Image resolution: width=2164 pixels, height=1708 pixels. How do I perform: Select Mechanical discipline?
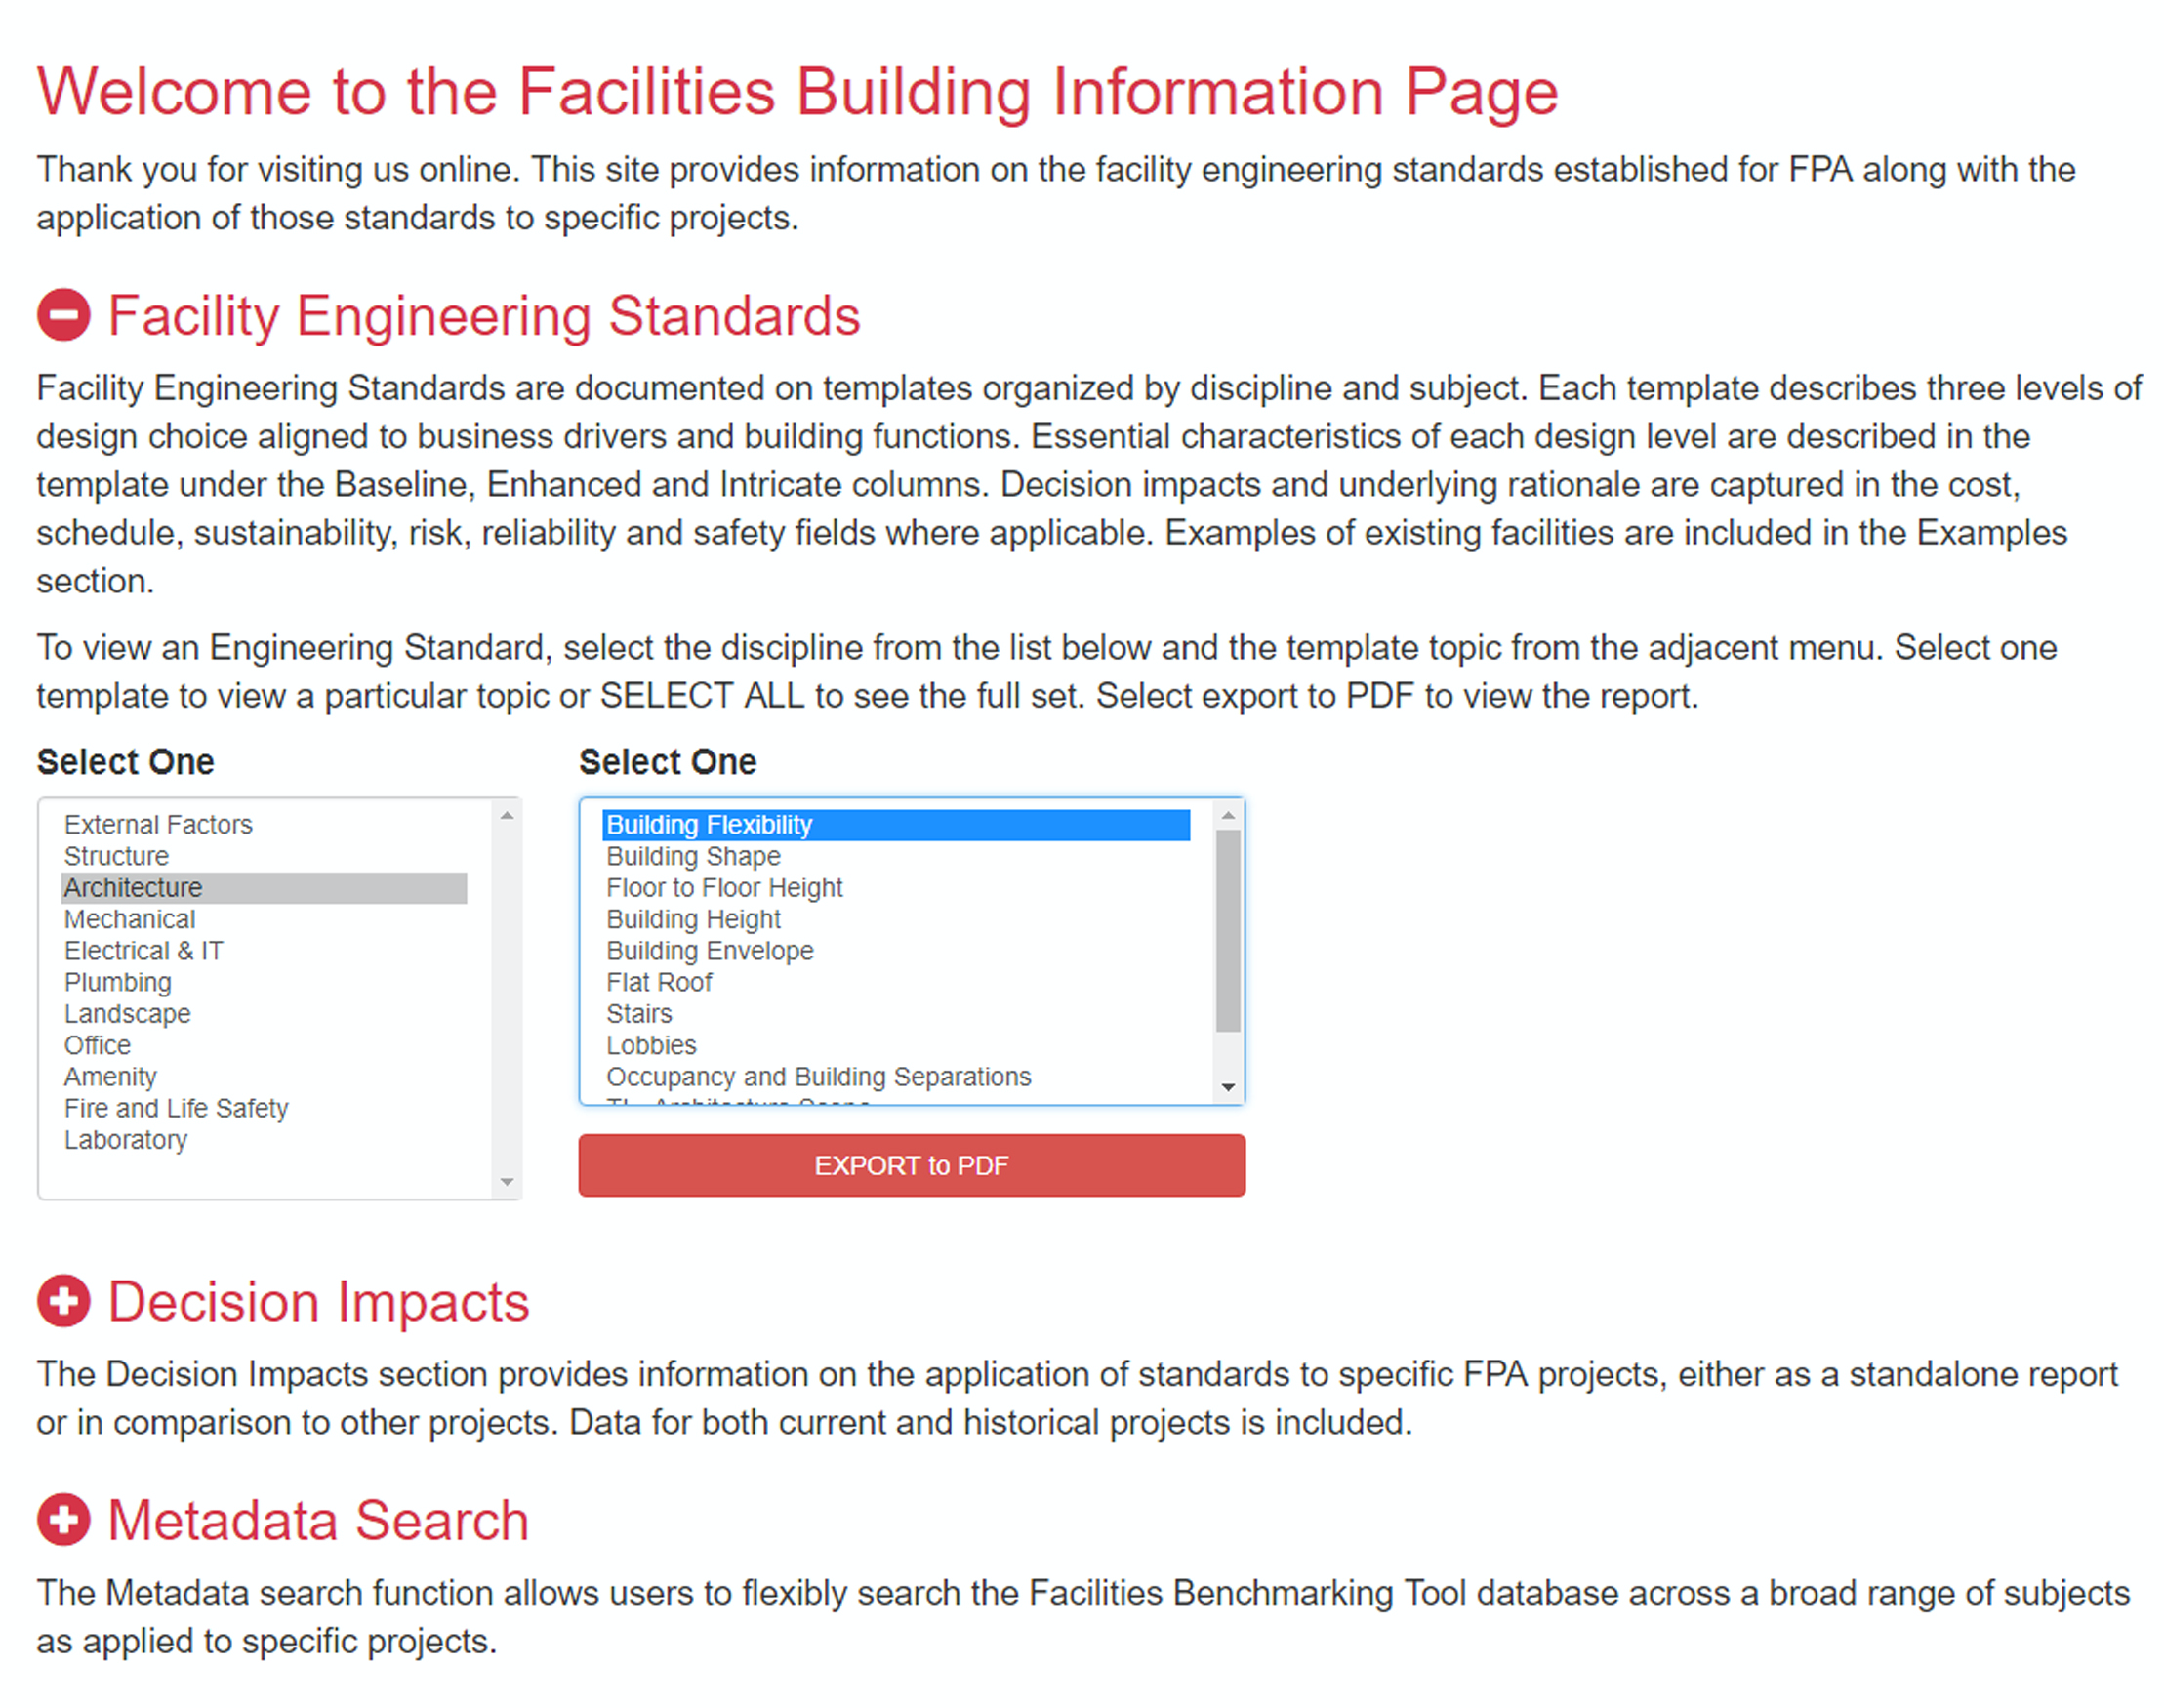[x=130, y=919]
